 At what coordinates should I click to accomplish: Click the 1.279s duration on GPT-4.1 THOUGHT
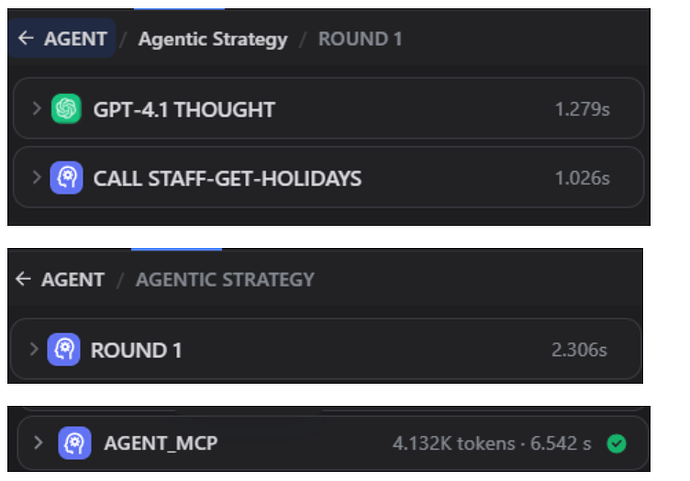(x=582, y=109)
